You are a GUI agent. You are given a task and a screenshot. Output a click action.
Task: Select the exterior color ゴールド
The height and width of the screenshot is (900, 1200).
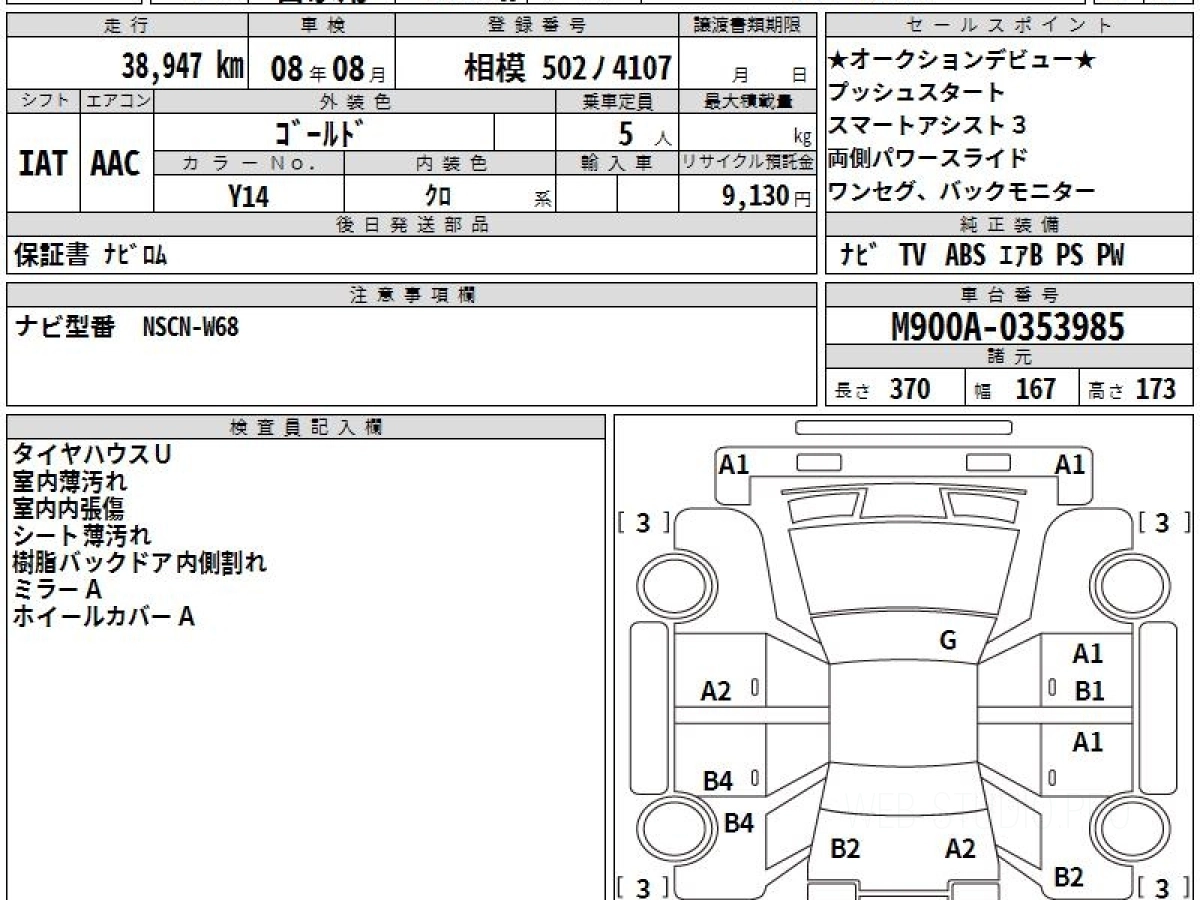pyautogui.click(x=318, y=132)
